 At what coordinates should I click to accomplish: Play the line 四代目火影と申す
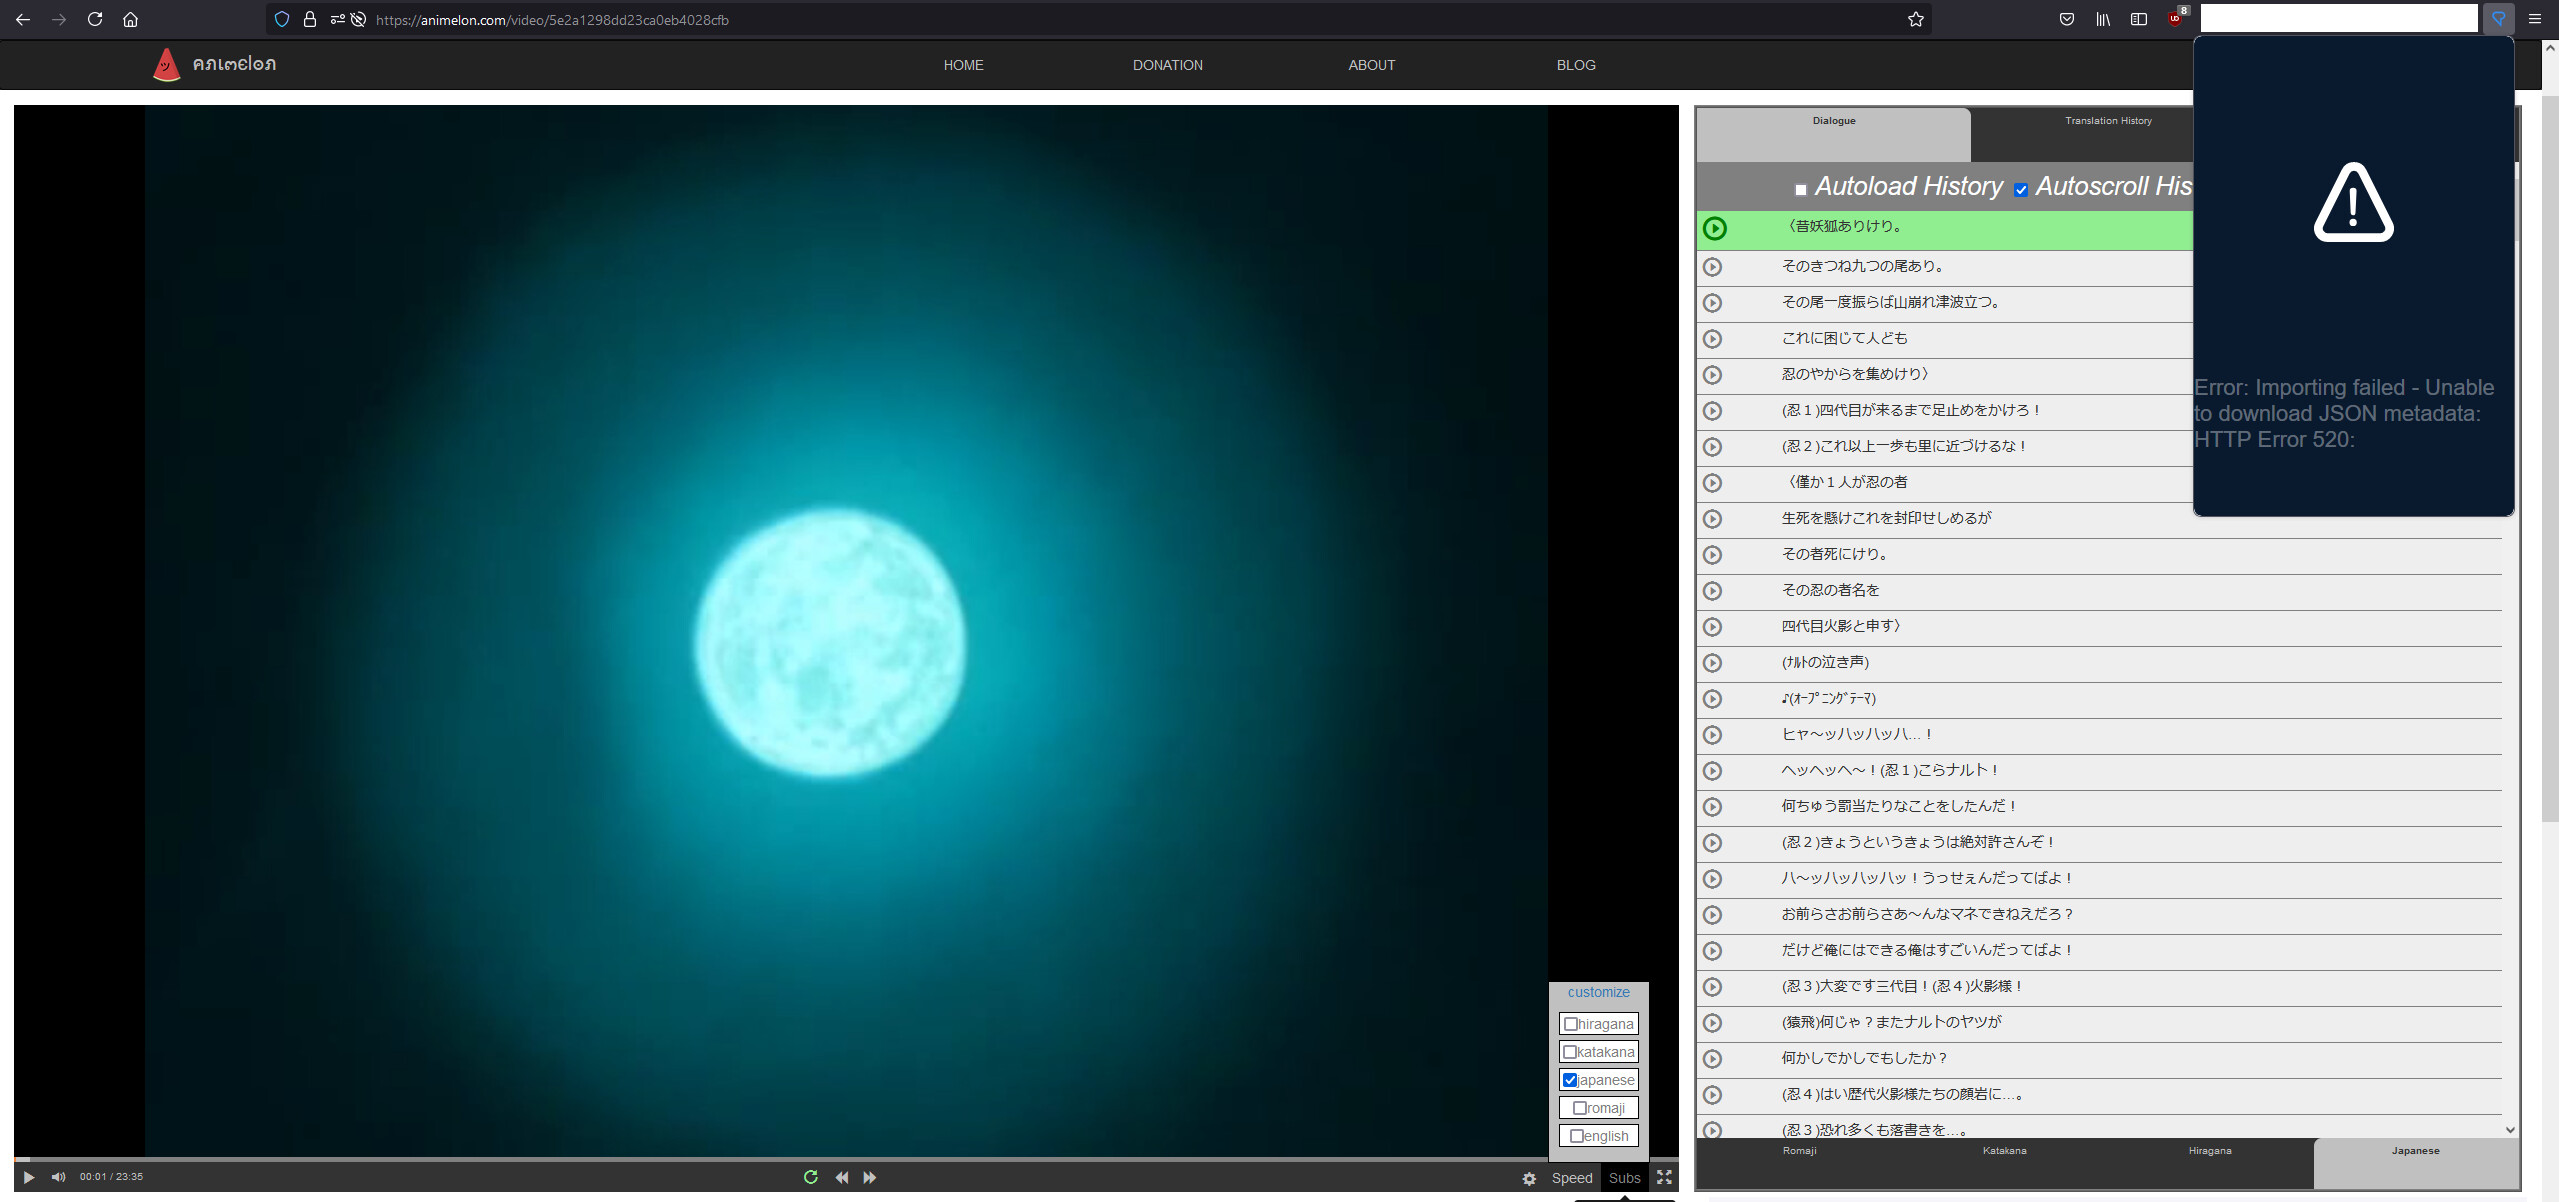point(1712,627)
